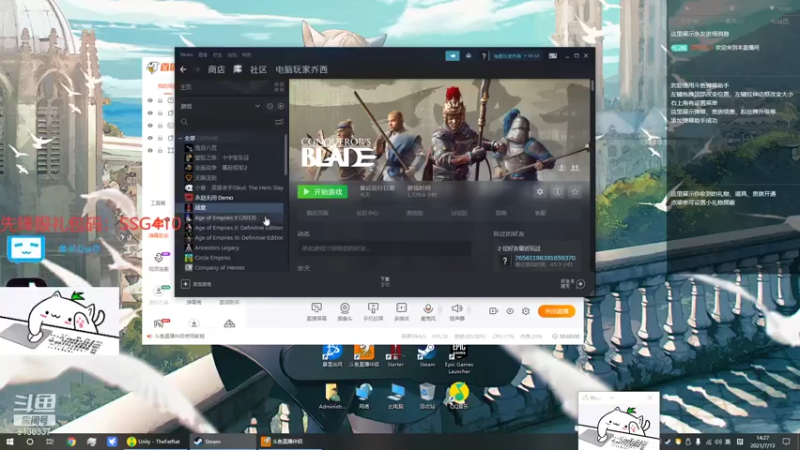
Task: Click the library search field
Action: click(227, 122)
